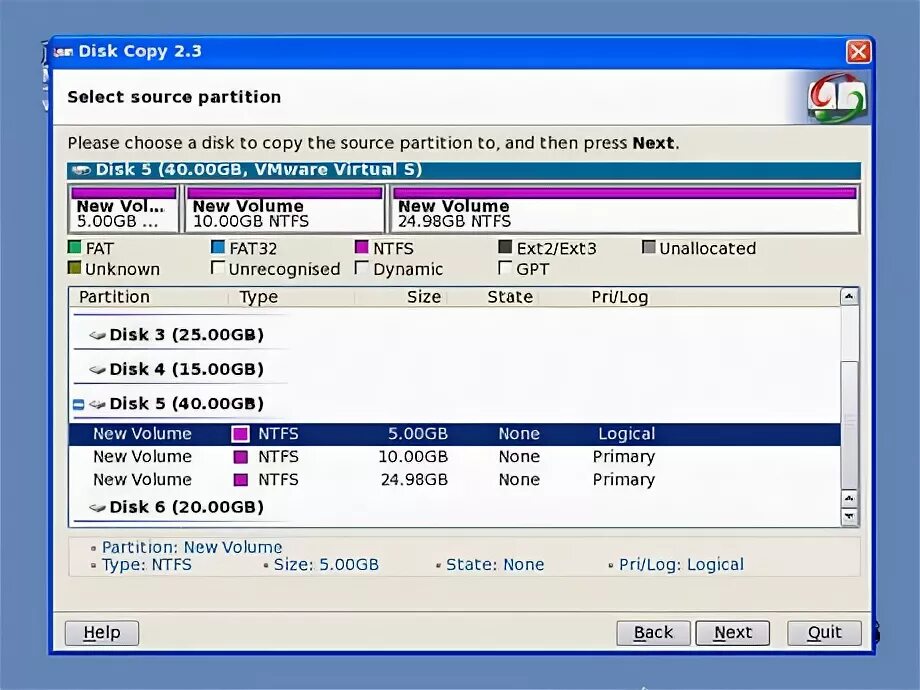Sort by the Pri/Log column header
The image size is (920, 690).
620,297
